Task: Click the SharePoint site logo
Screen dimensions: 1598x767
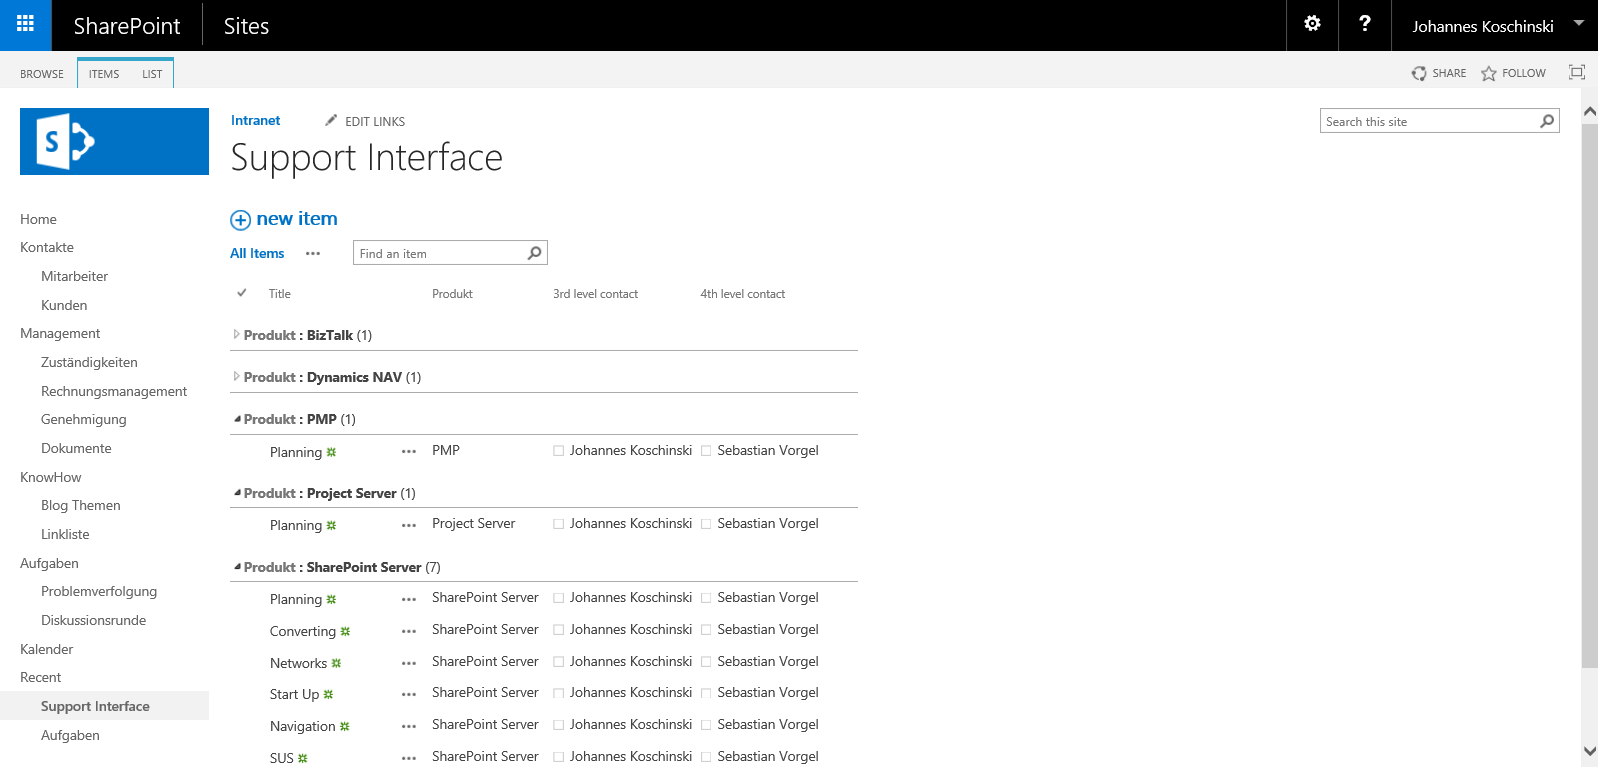Action: [x=114, y=141]
